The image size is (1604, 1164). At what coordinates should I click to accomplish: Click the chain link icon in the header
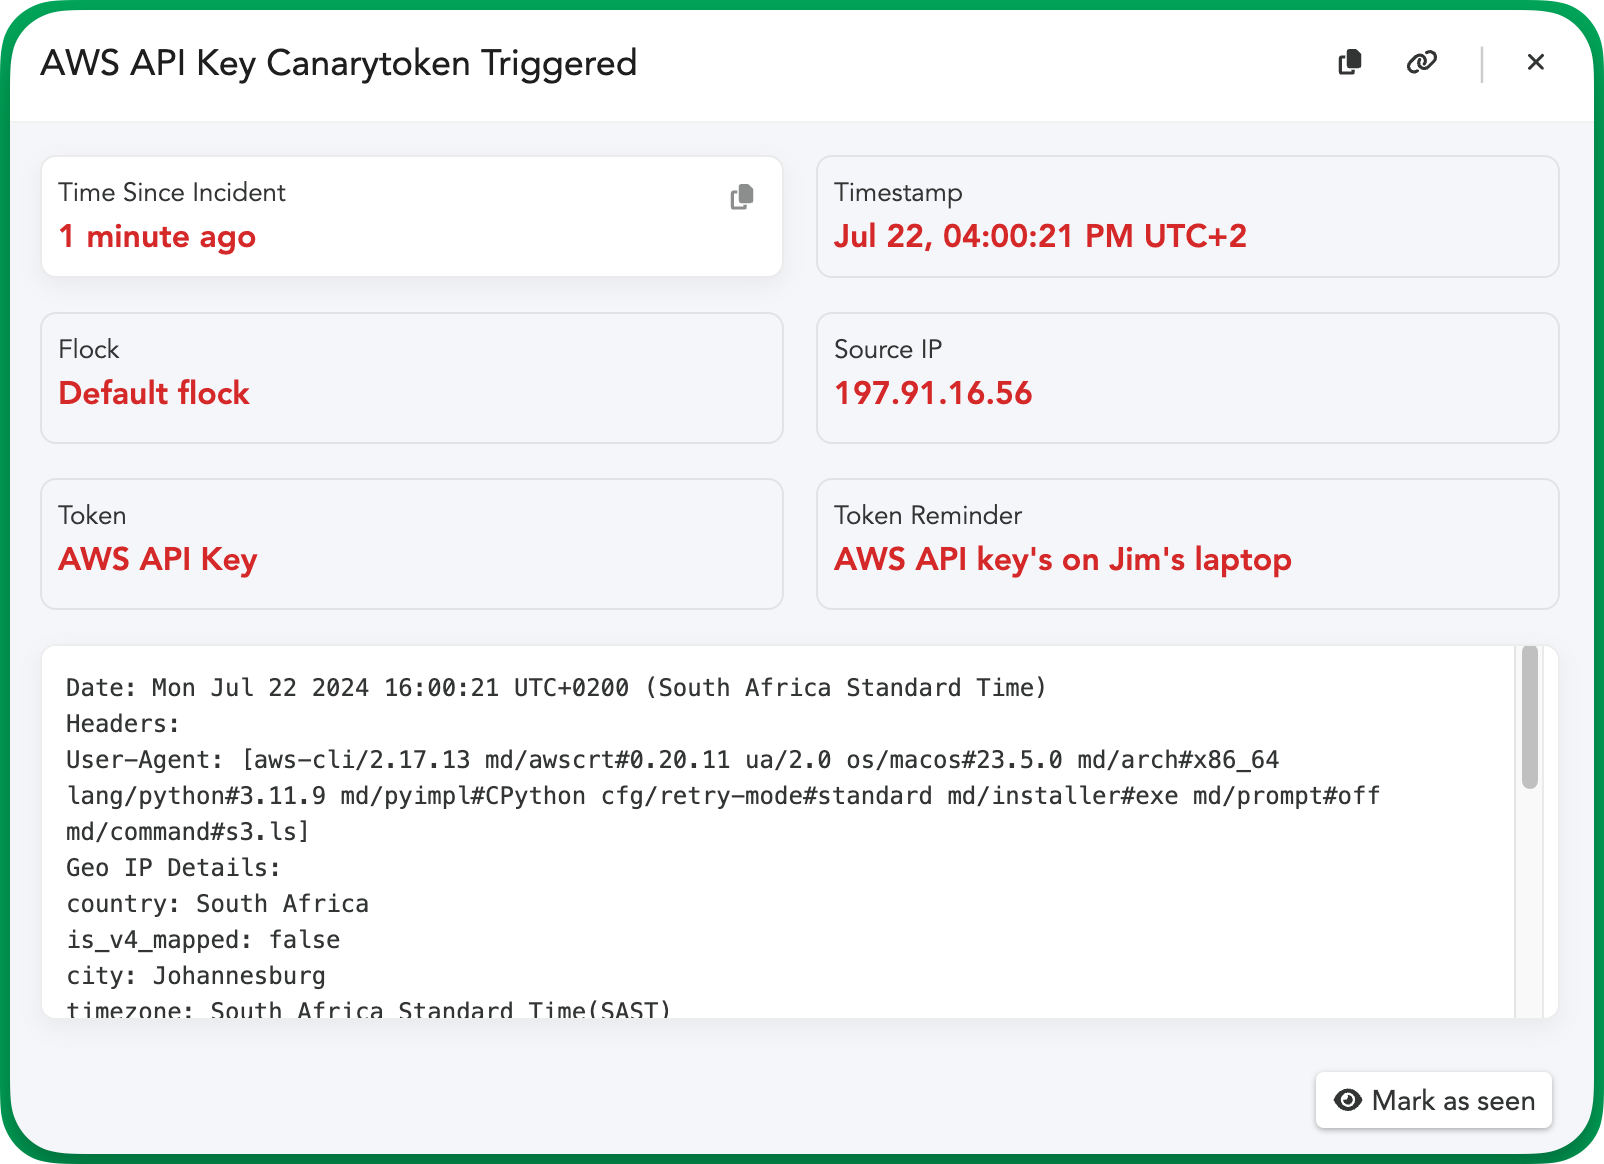(x=1421, y=62)
